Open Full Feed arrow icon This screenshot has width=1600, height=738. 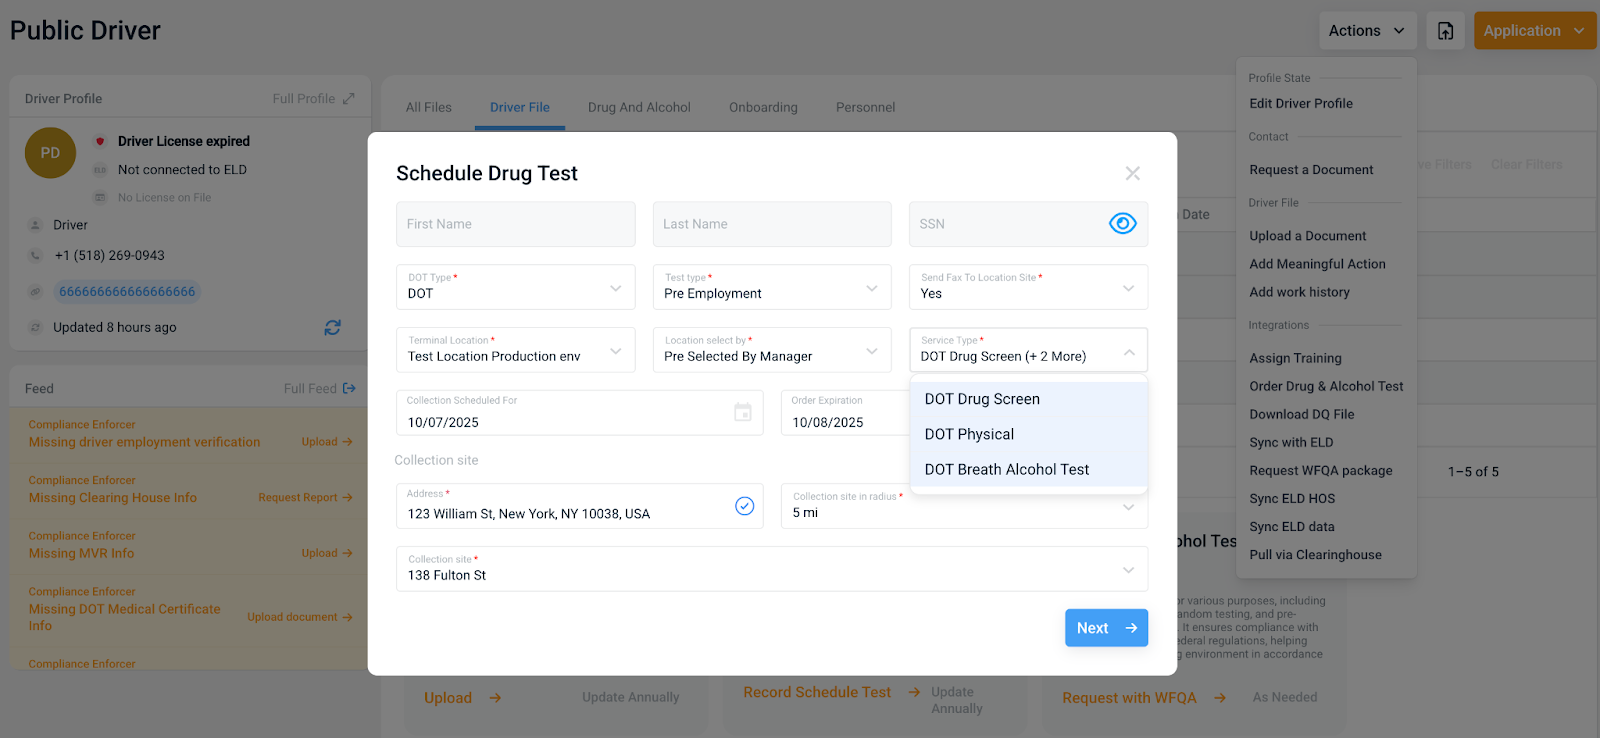(349, 388)
